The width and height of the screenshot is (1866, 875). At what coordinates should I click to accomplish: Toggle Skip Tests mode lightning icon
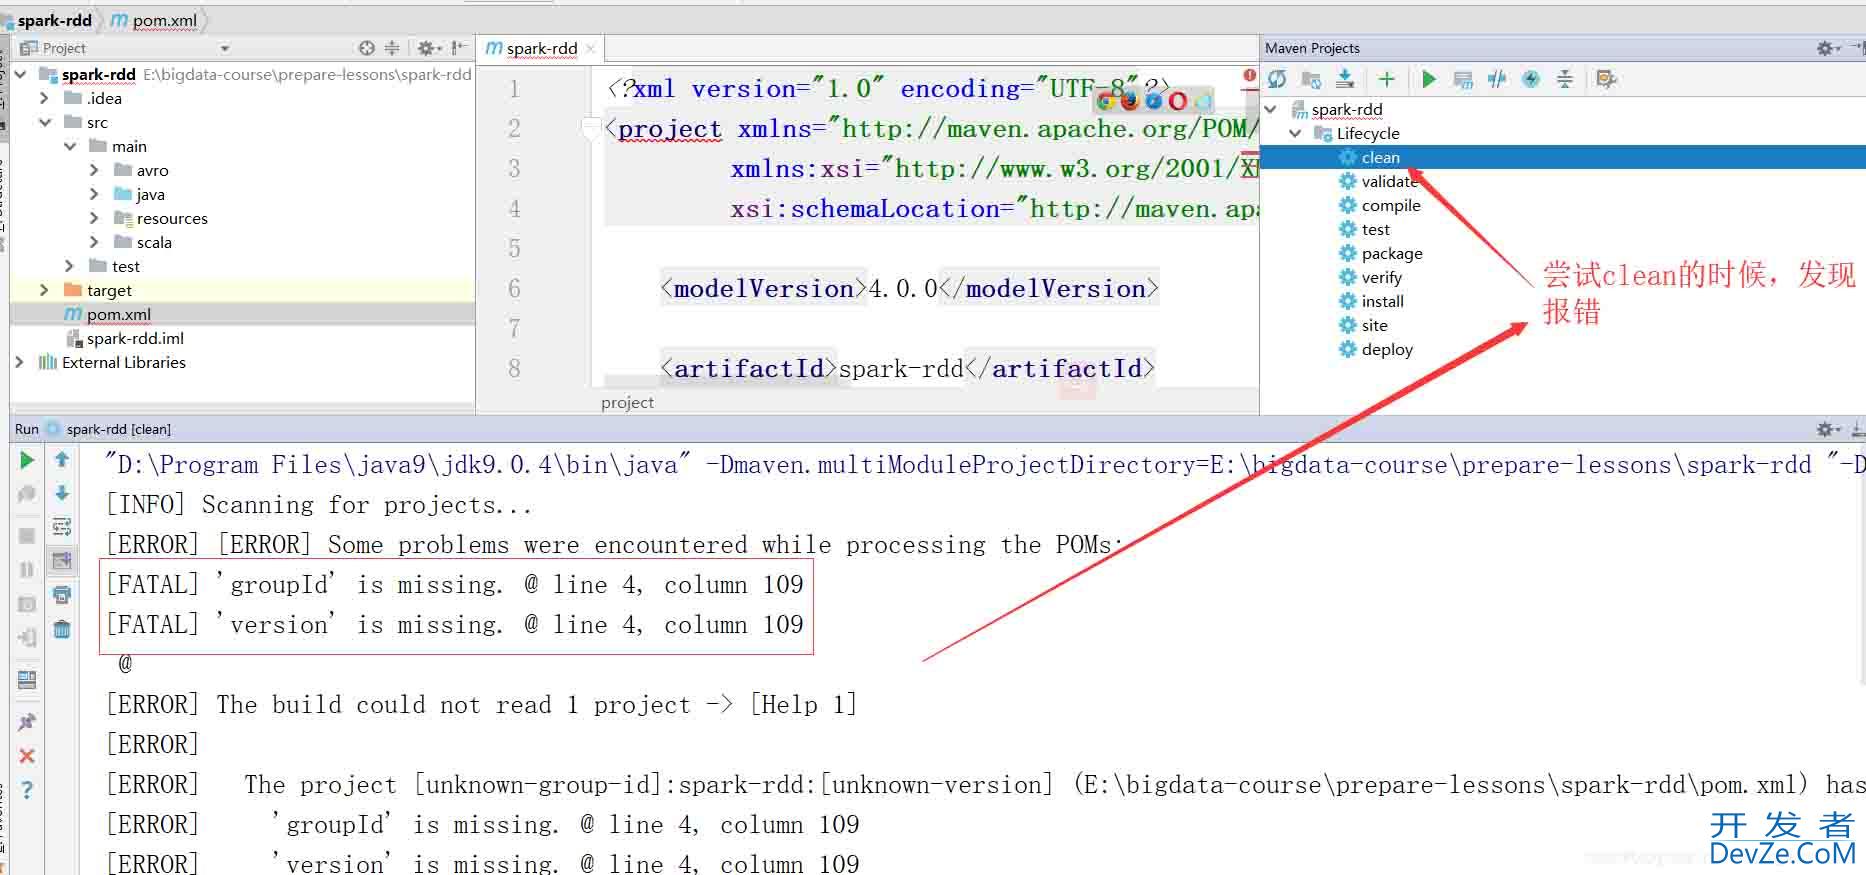pos(1531,79)
